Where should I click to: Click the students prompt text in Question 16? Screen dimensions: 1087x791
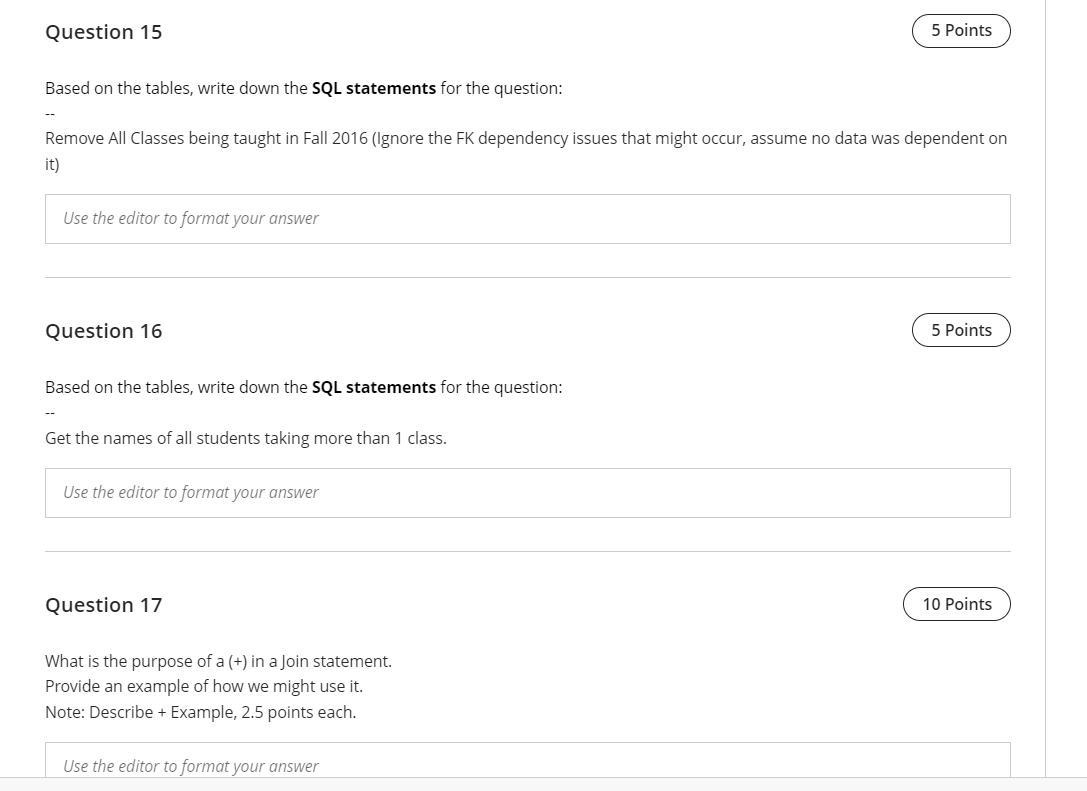(x=245, y=438)
